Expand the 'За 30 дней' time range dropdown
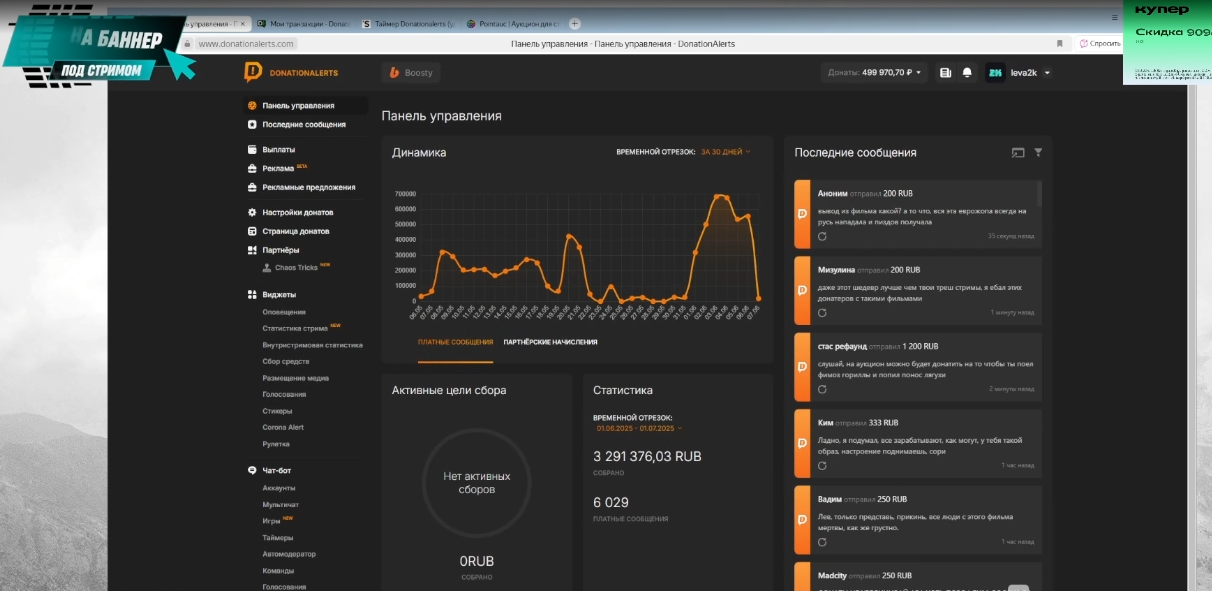The width and height of the screenshot is (1212, 591). coord(725,152)
